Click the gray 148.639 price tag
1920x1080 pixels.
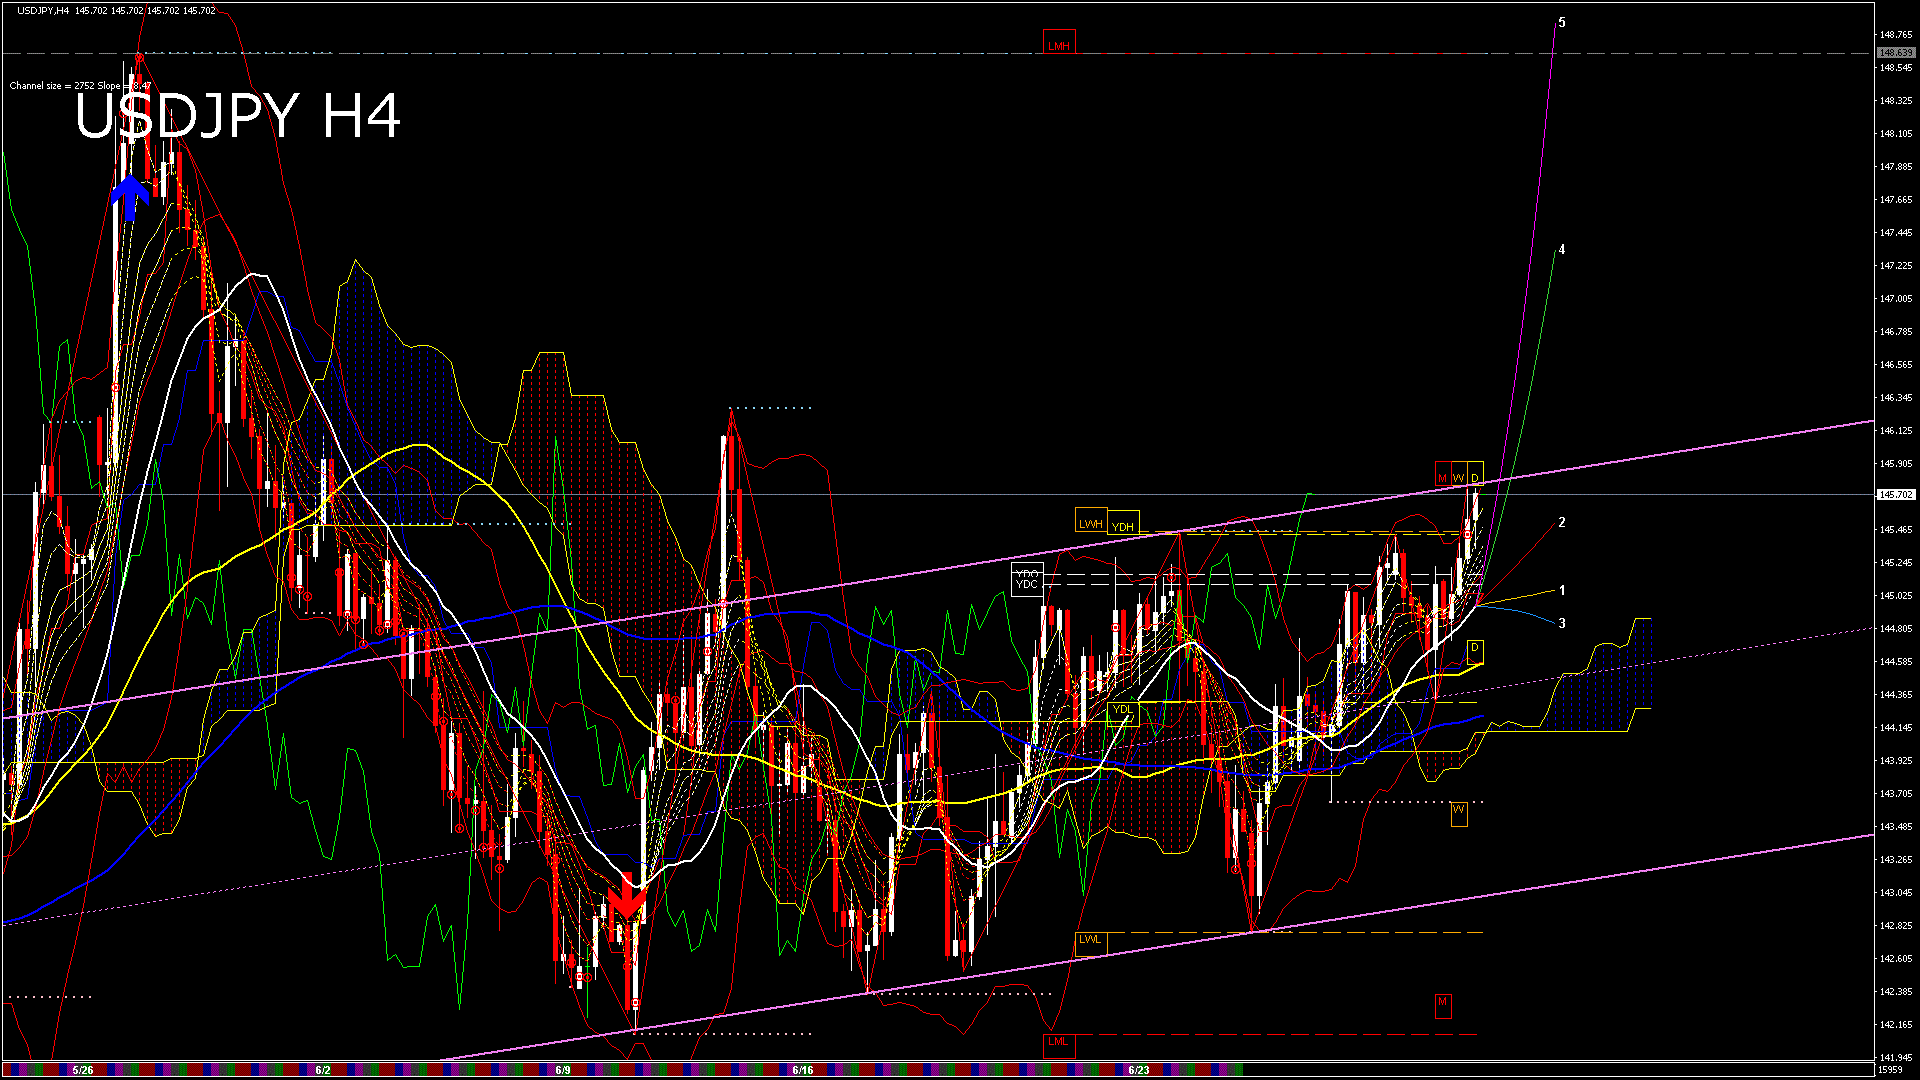click(x=1896, y=52)
